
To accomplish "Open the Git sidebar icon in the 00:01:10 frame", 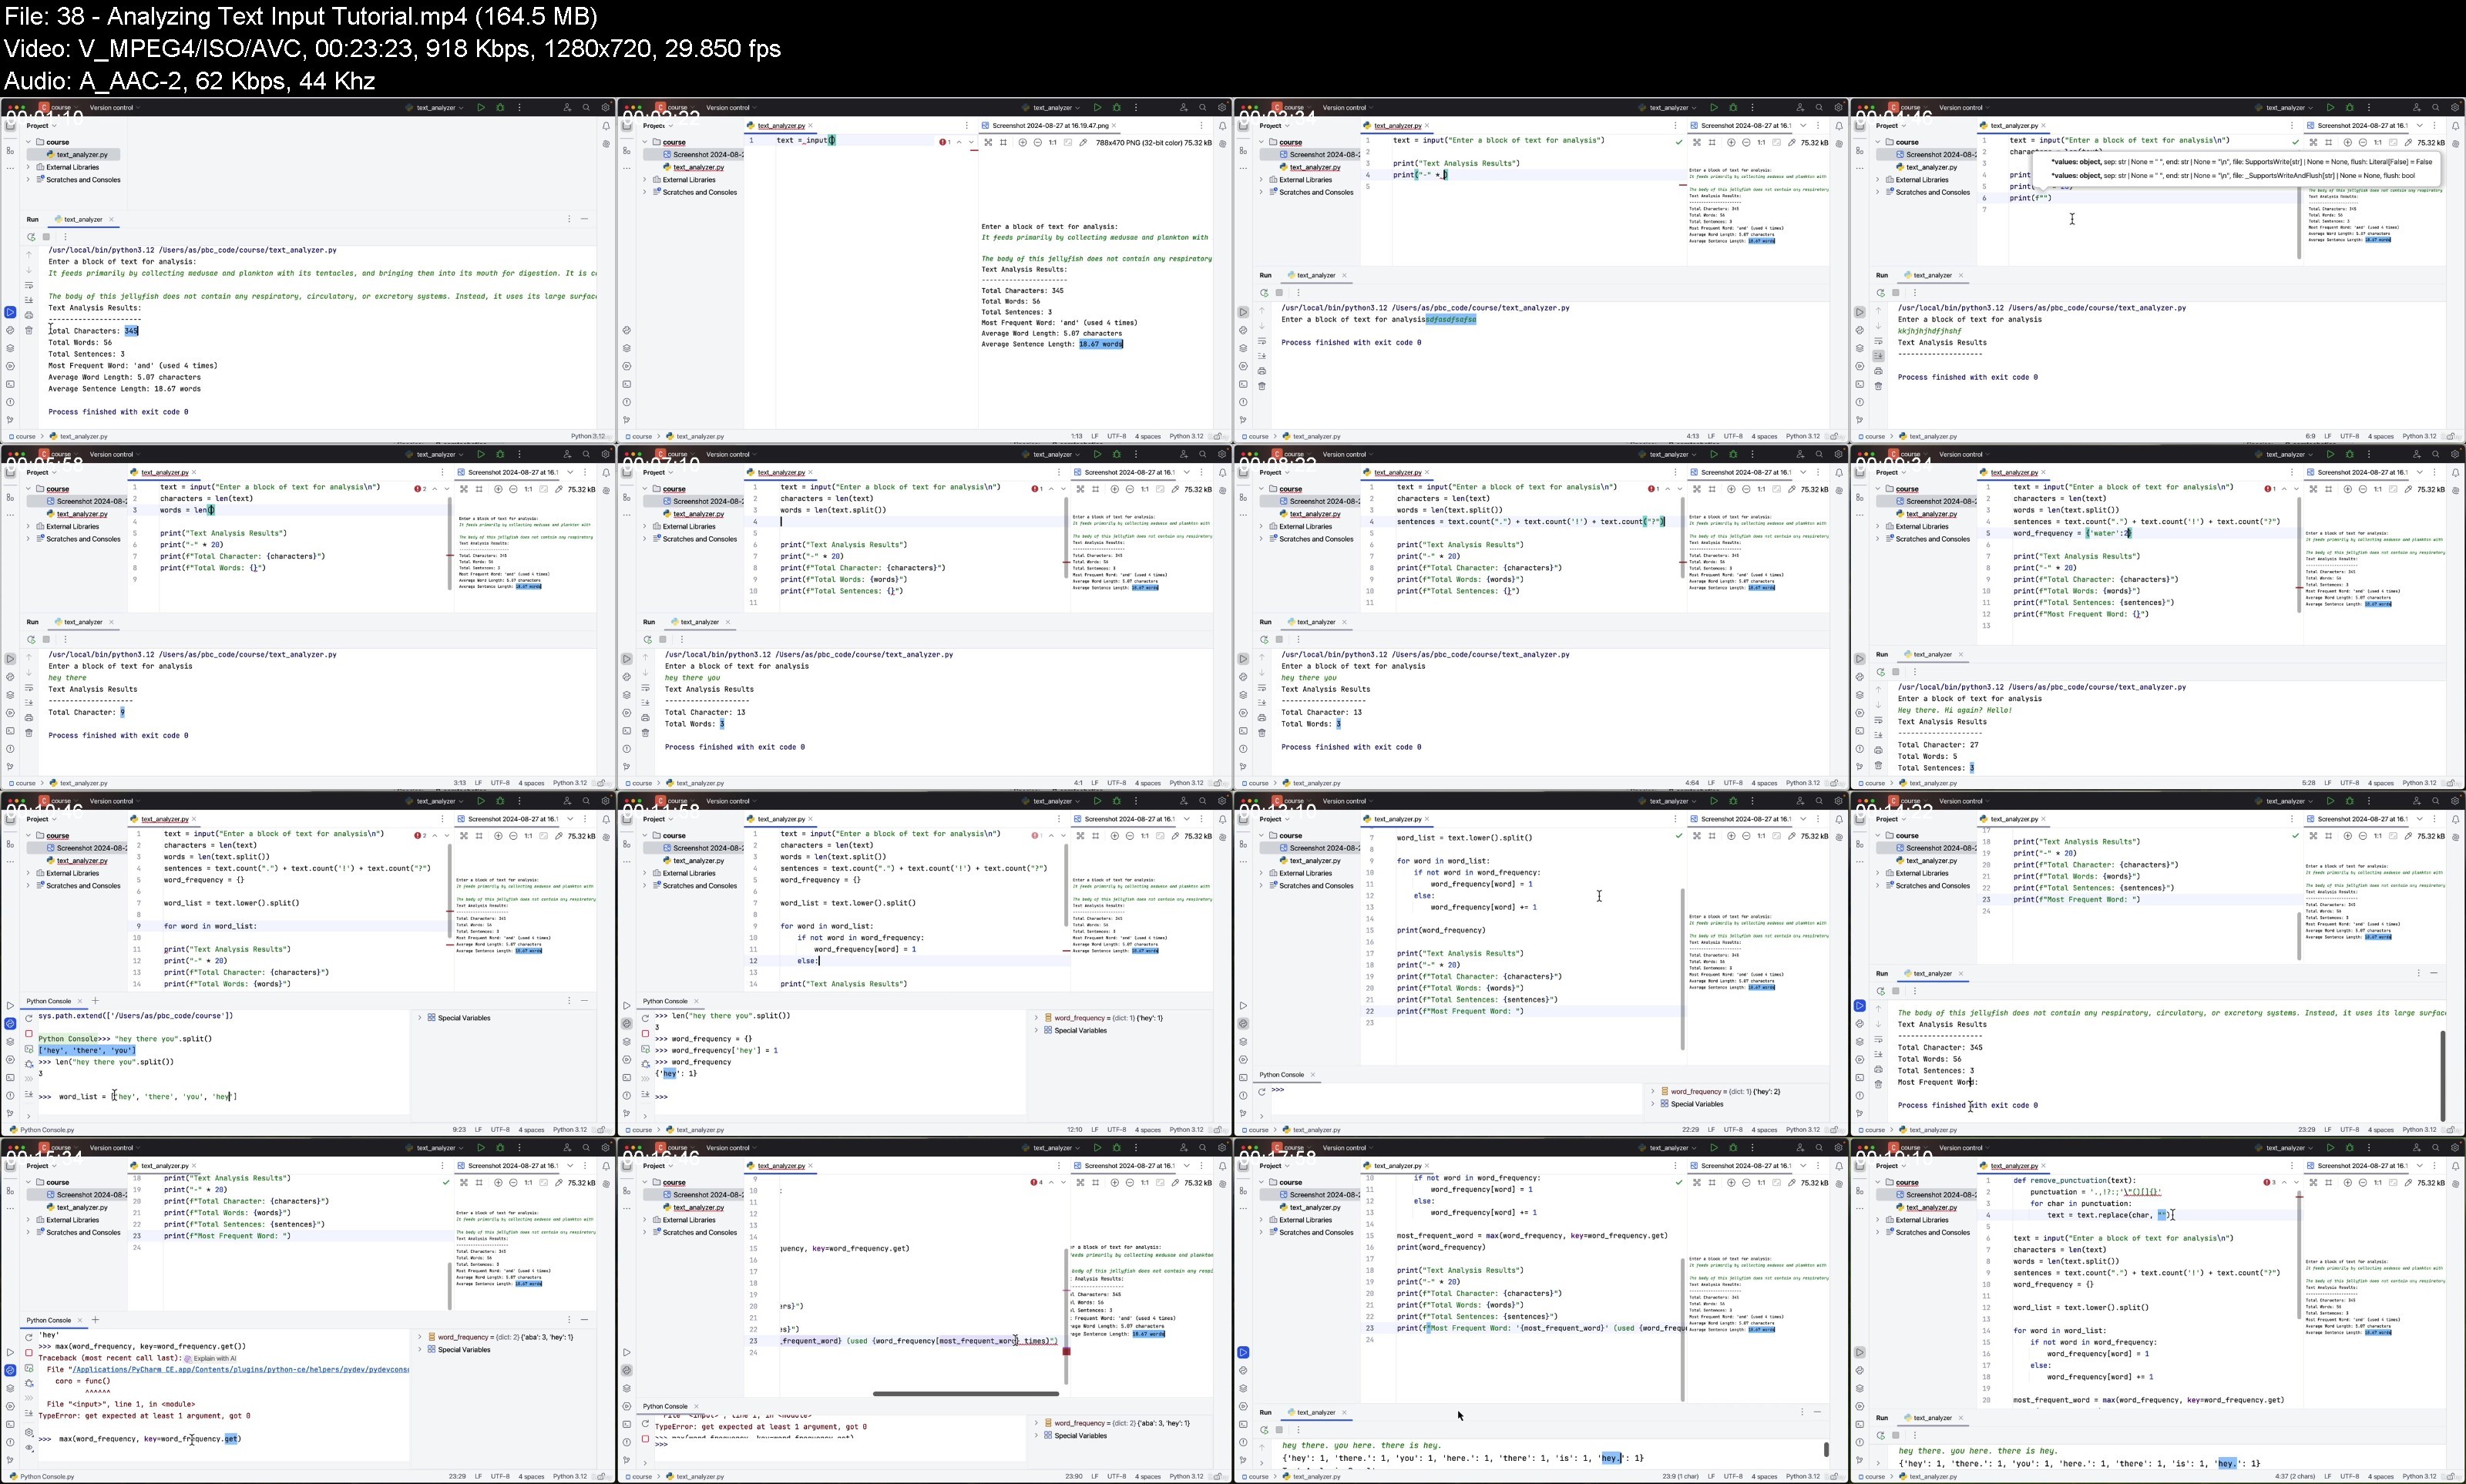I will click(x=10, y=420).
